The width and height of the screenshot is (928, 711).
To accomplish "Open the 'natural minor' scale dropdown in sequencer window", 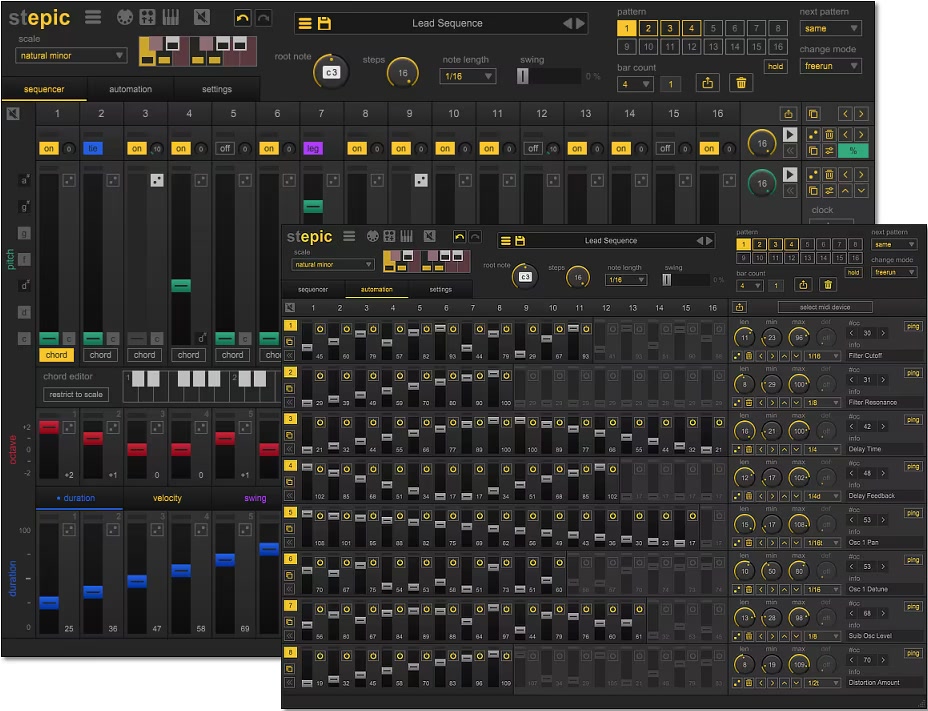I will [x=71, y=55].
